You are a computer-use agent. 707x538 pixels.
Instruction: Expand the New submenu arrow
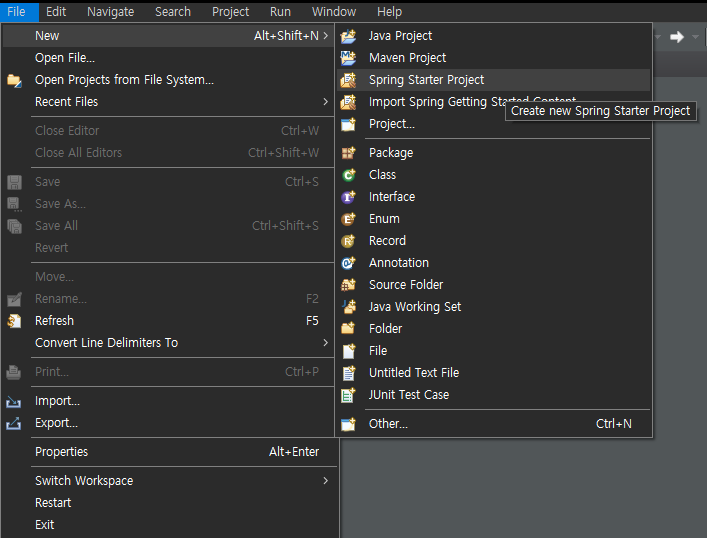tap(326, 36)
